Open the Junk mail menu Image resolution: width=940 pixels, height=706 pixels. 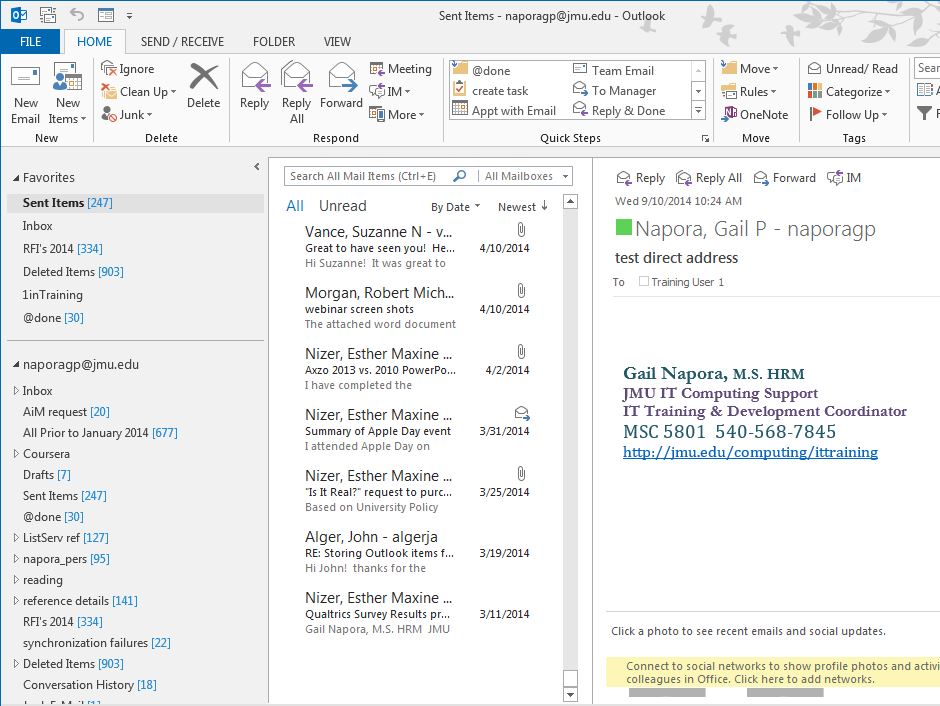(126, 114)
